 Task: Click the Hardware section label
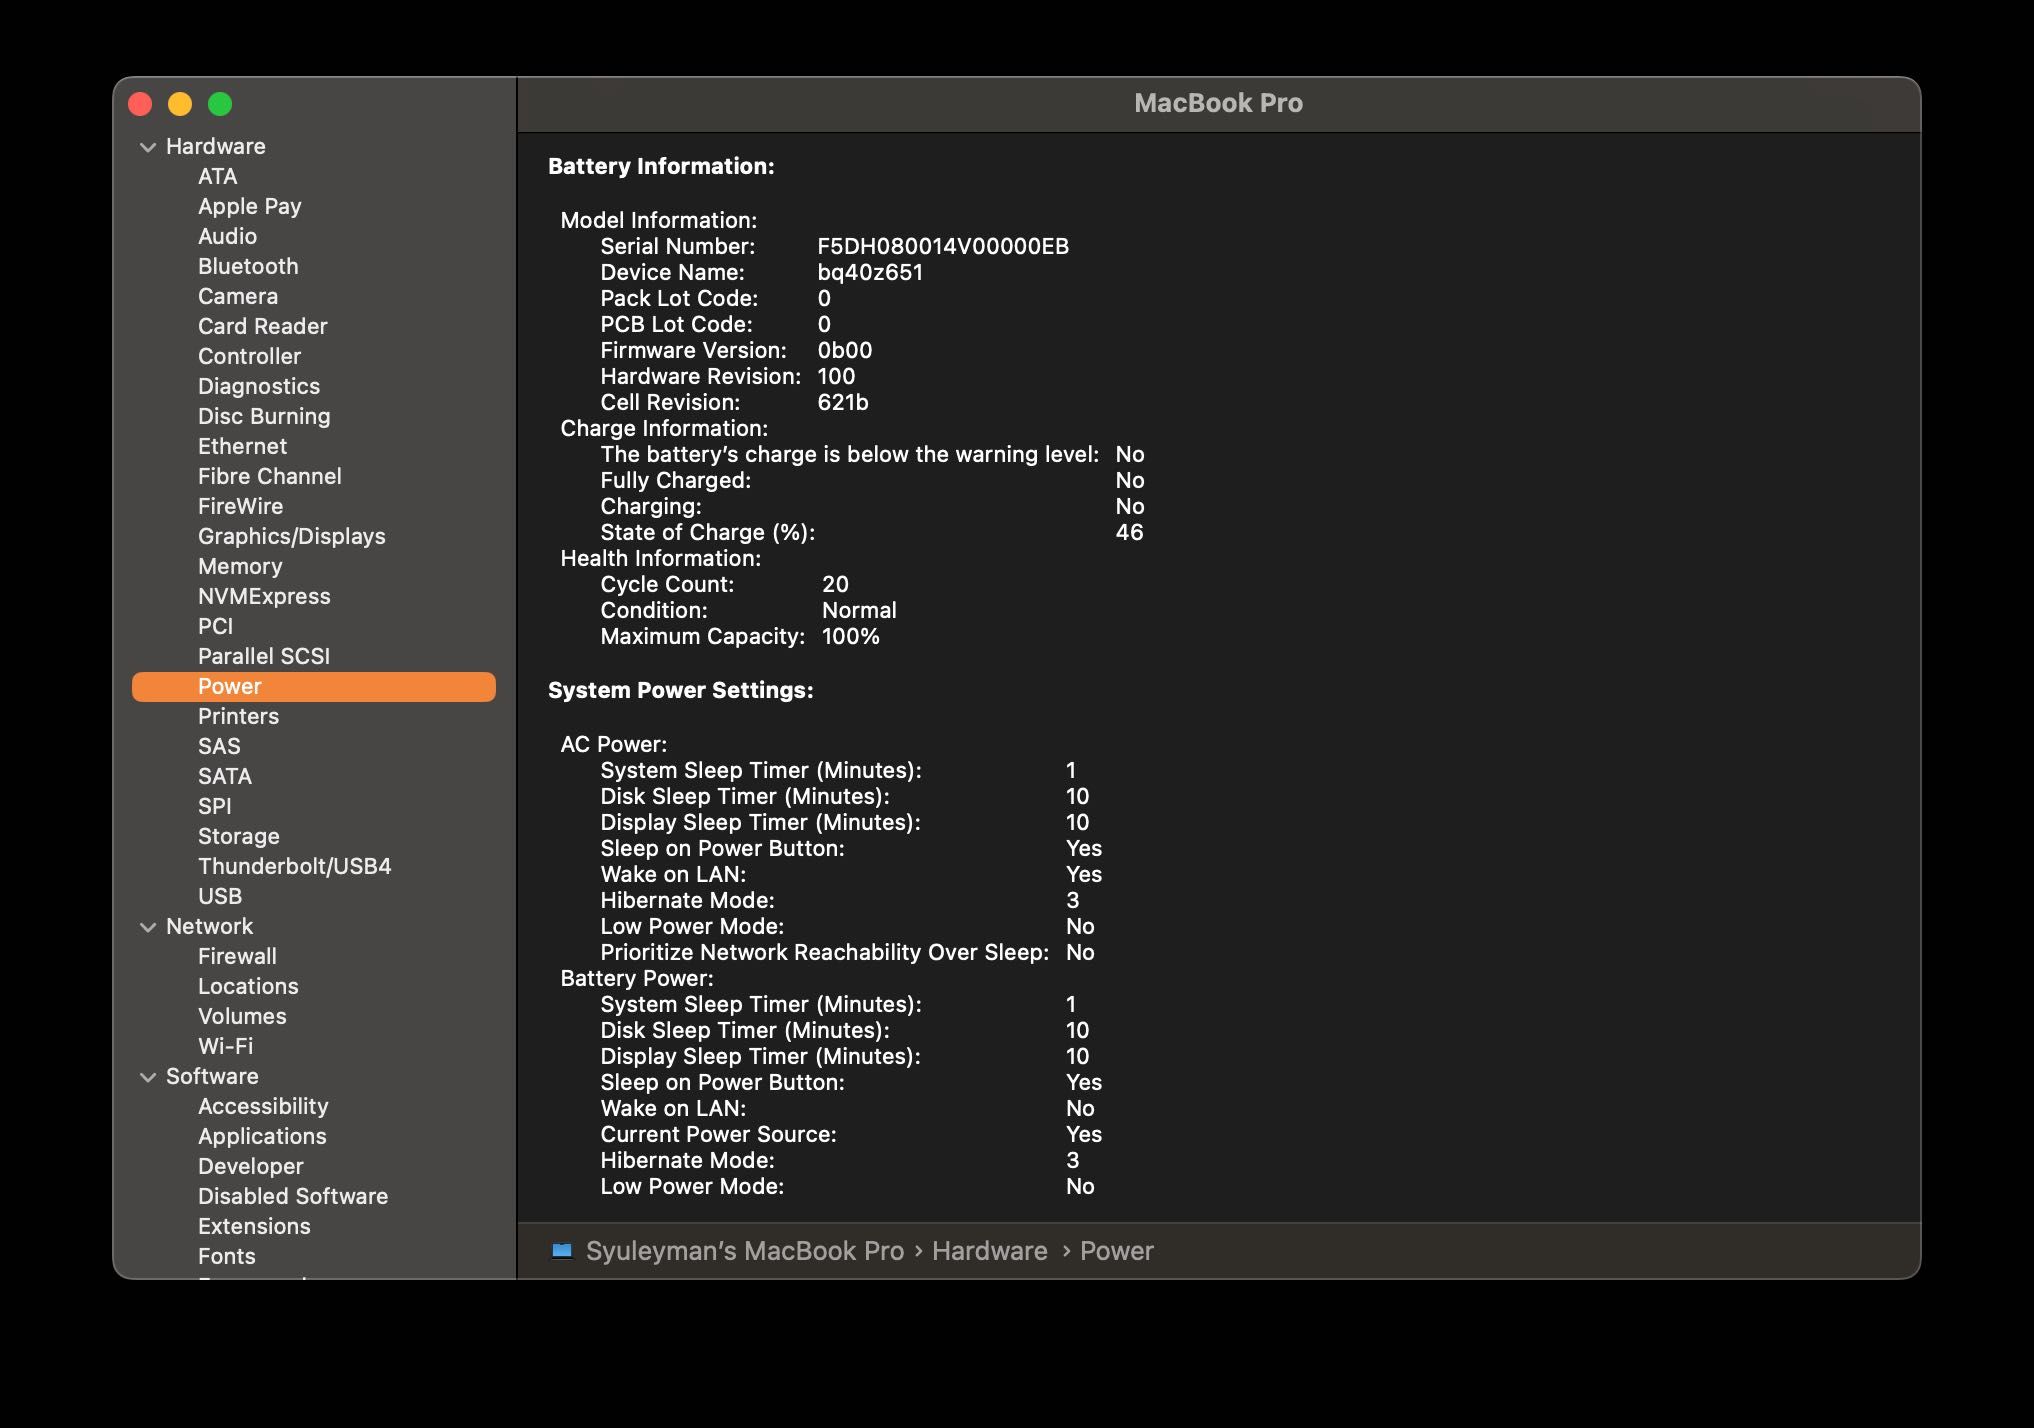point(216,146)
